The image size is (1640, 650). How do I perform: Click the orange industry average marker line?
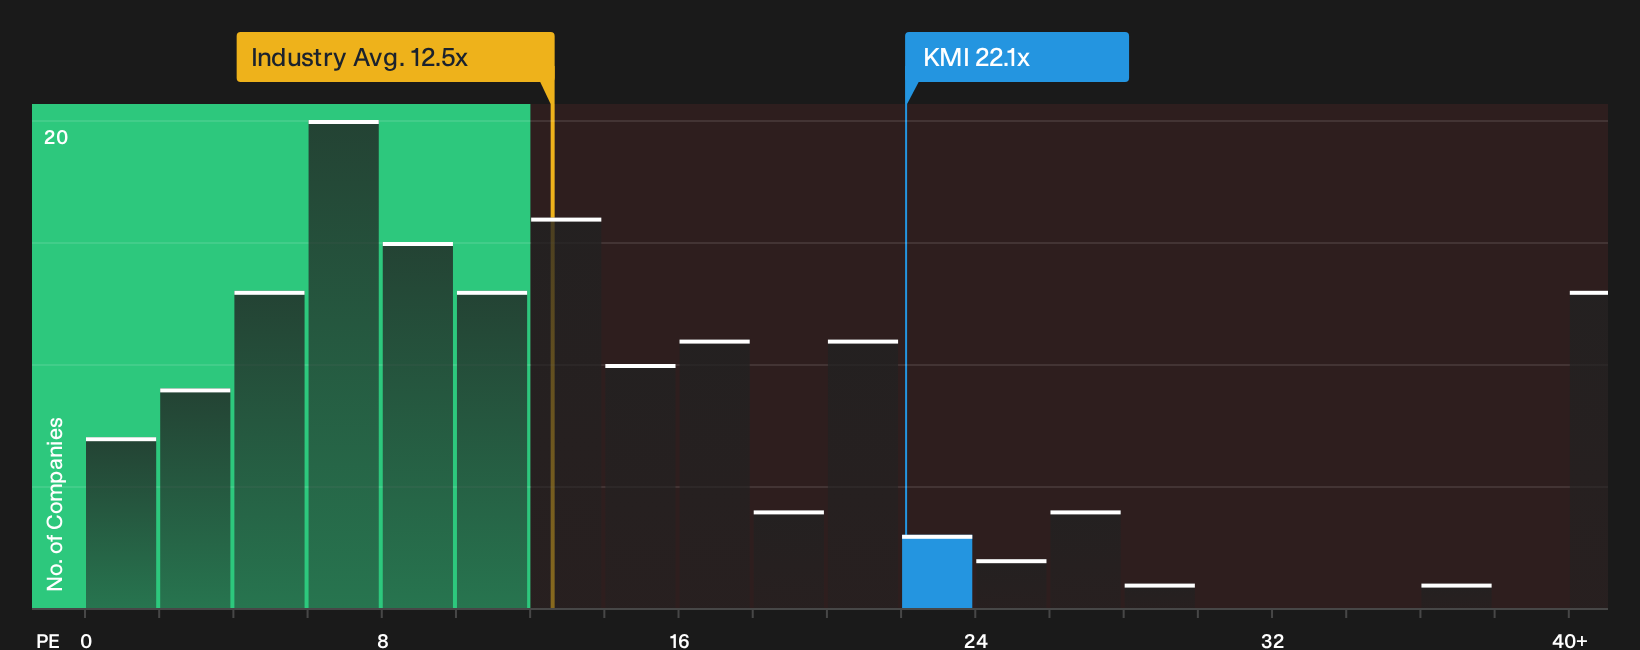pos(552,355)
